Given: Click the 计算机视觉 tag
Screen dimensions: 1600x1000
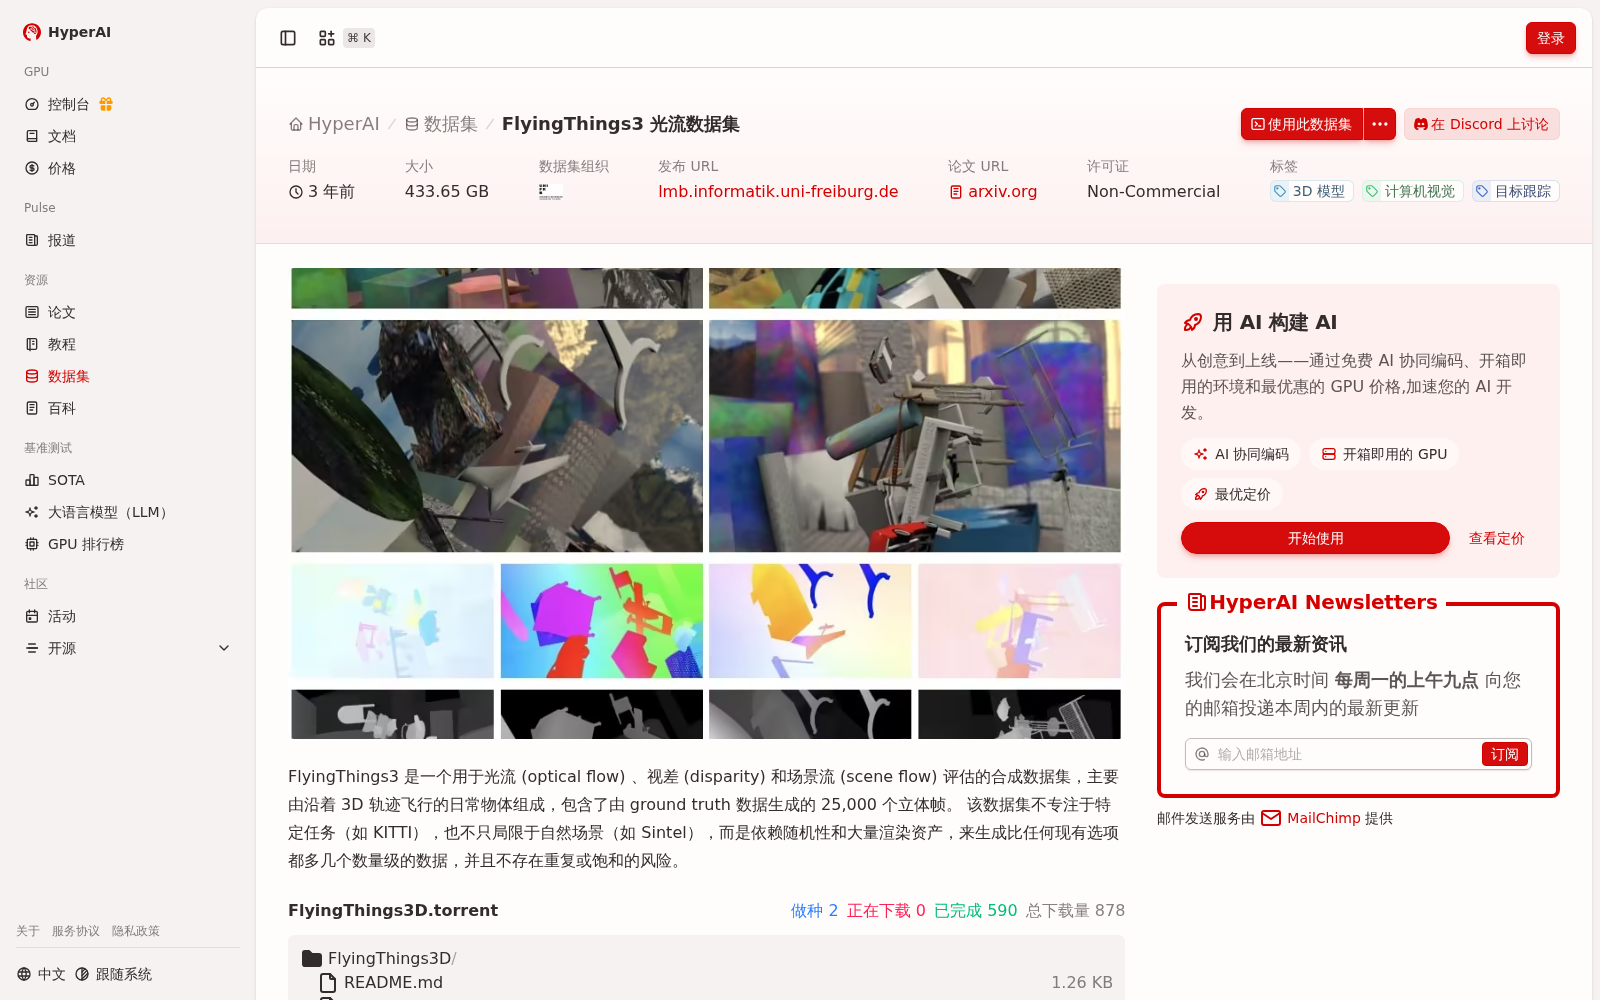Looking at the screenshot, I should coord(1412,191).
